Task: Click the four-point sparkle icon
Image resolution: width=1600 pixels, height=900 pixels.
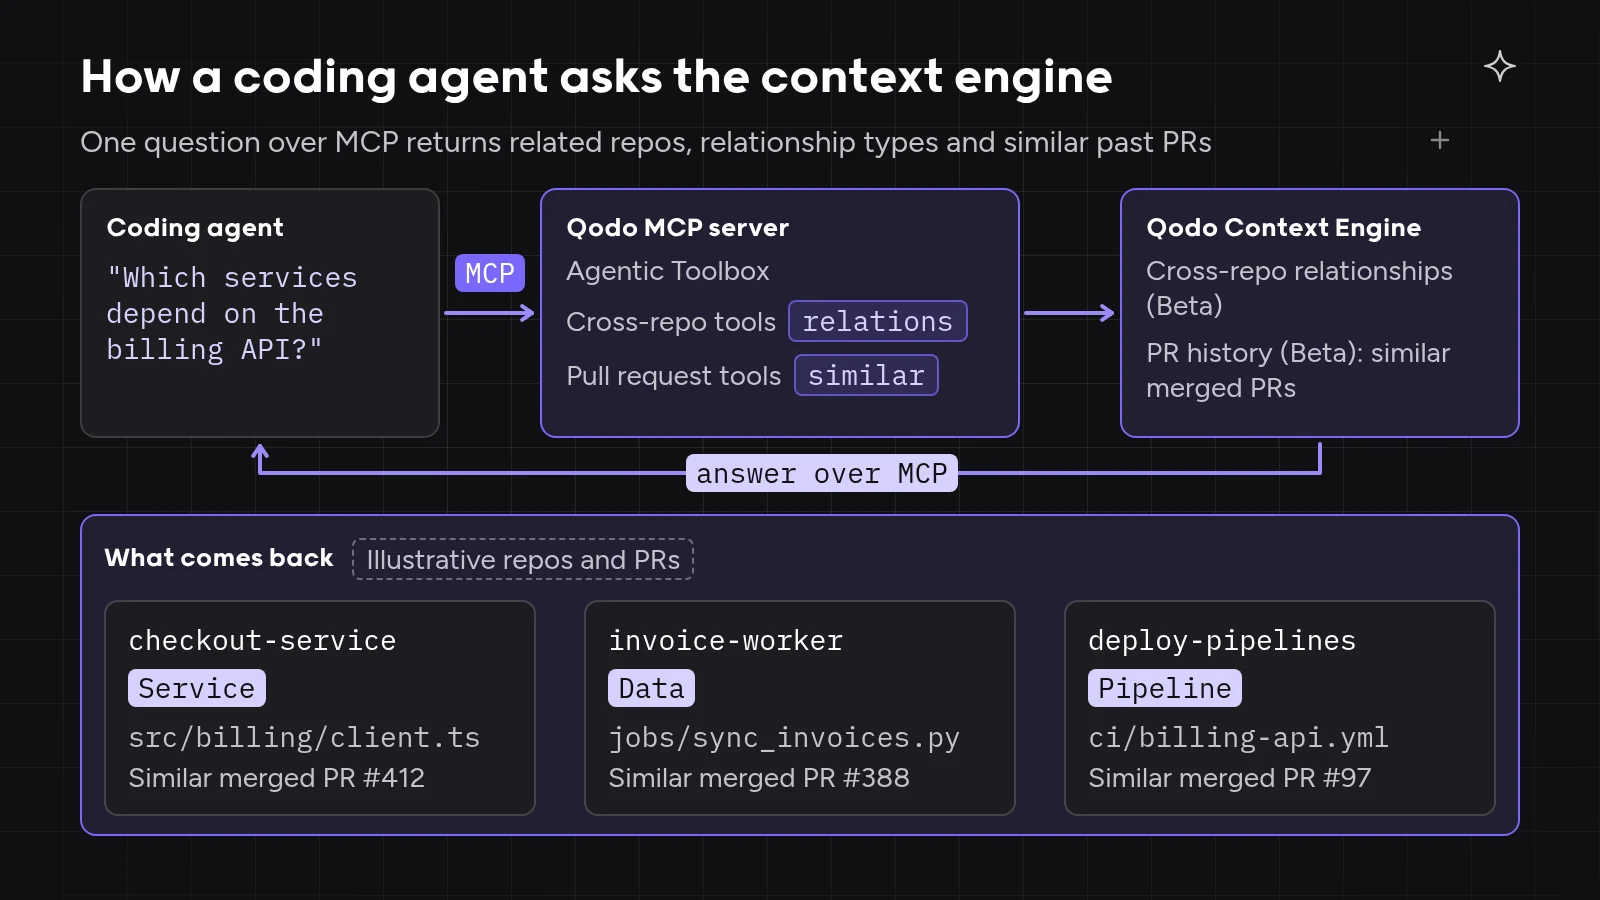Action: (1499, 66)
